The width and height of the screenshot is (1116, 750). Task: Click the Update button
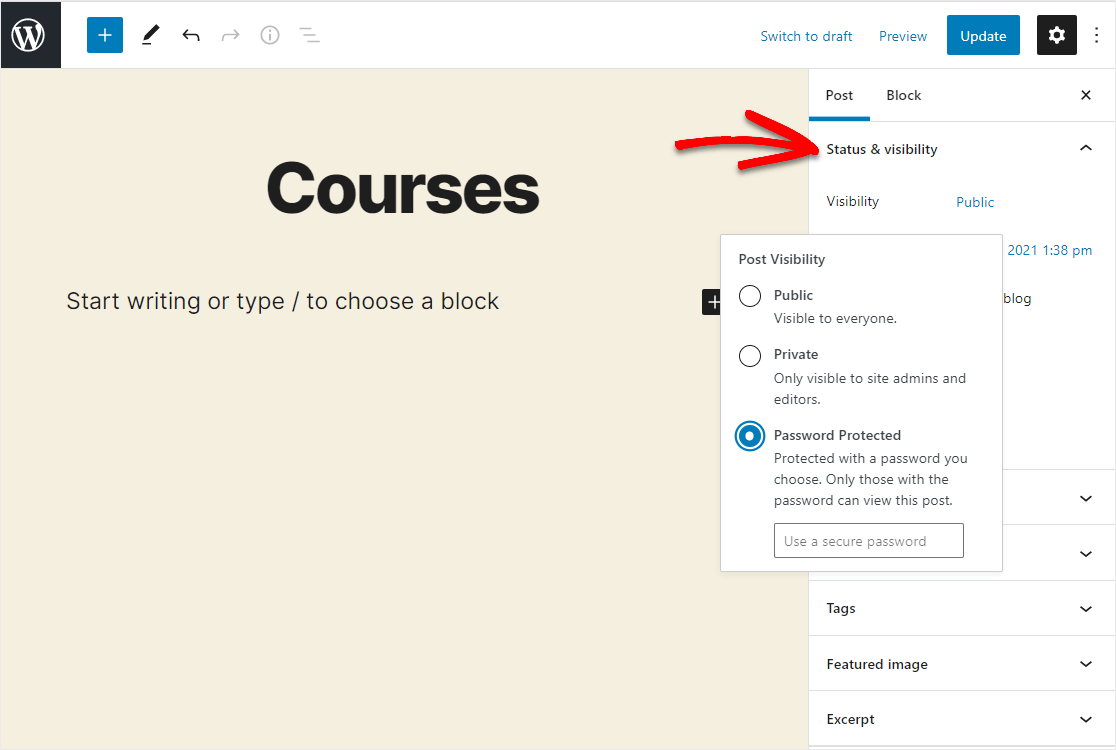point(983,36)
